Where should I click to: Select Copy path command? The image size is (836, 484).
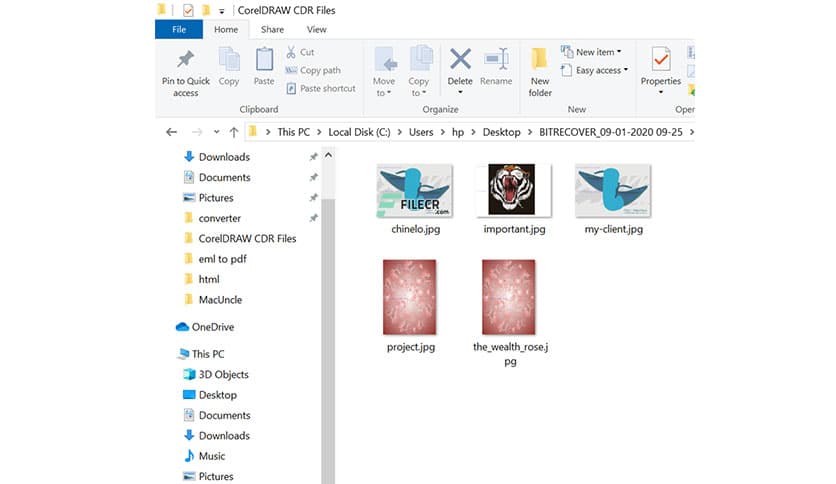pyautogui.click(x=313, y=70)
